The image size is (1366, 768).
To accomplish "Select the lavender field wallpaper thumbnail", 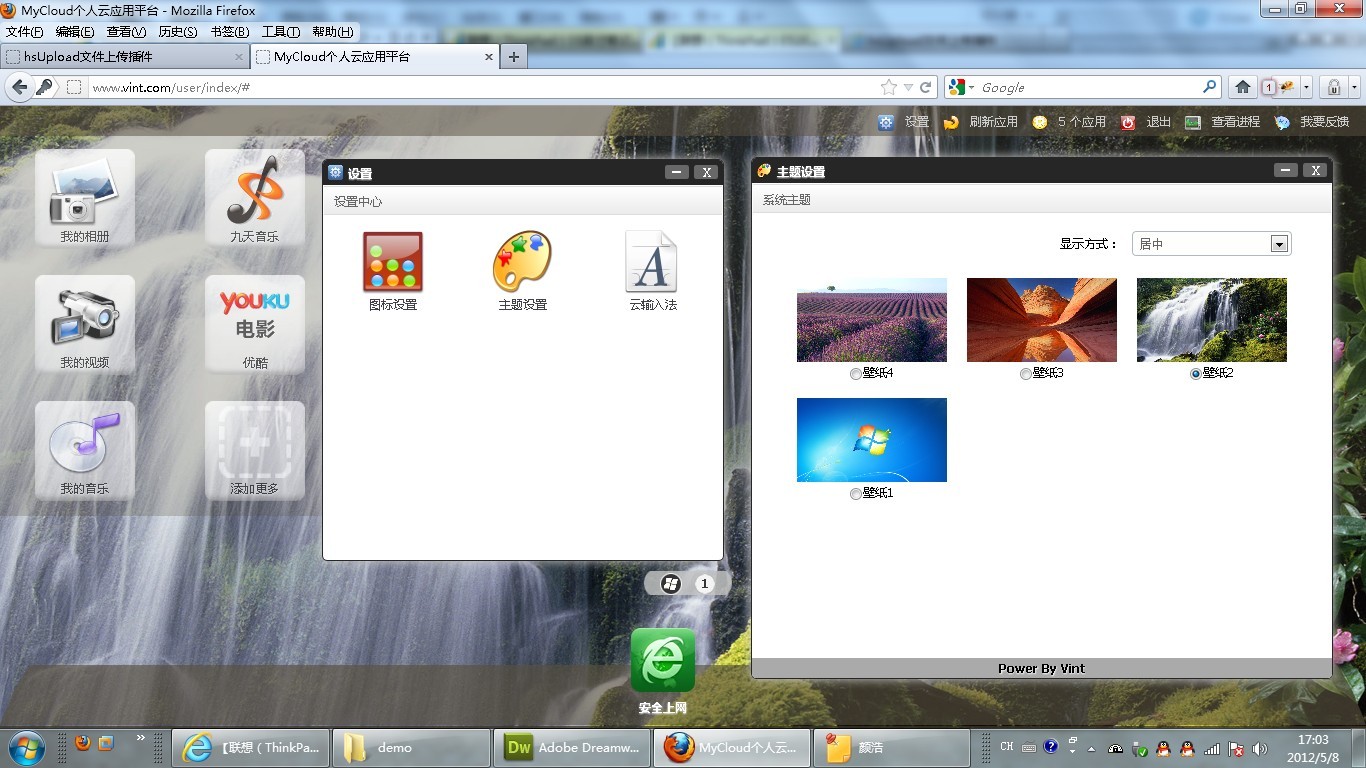I will [x=872, y=320].
